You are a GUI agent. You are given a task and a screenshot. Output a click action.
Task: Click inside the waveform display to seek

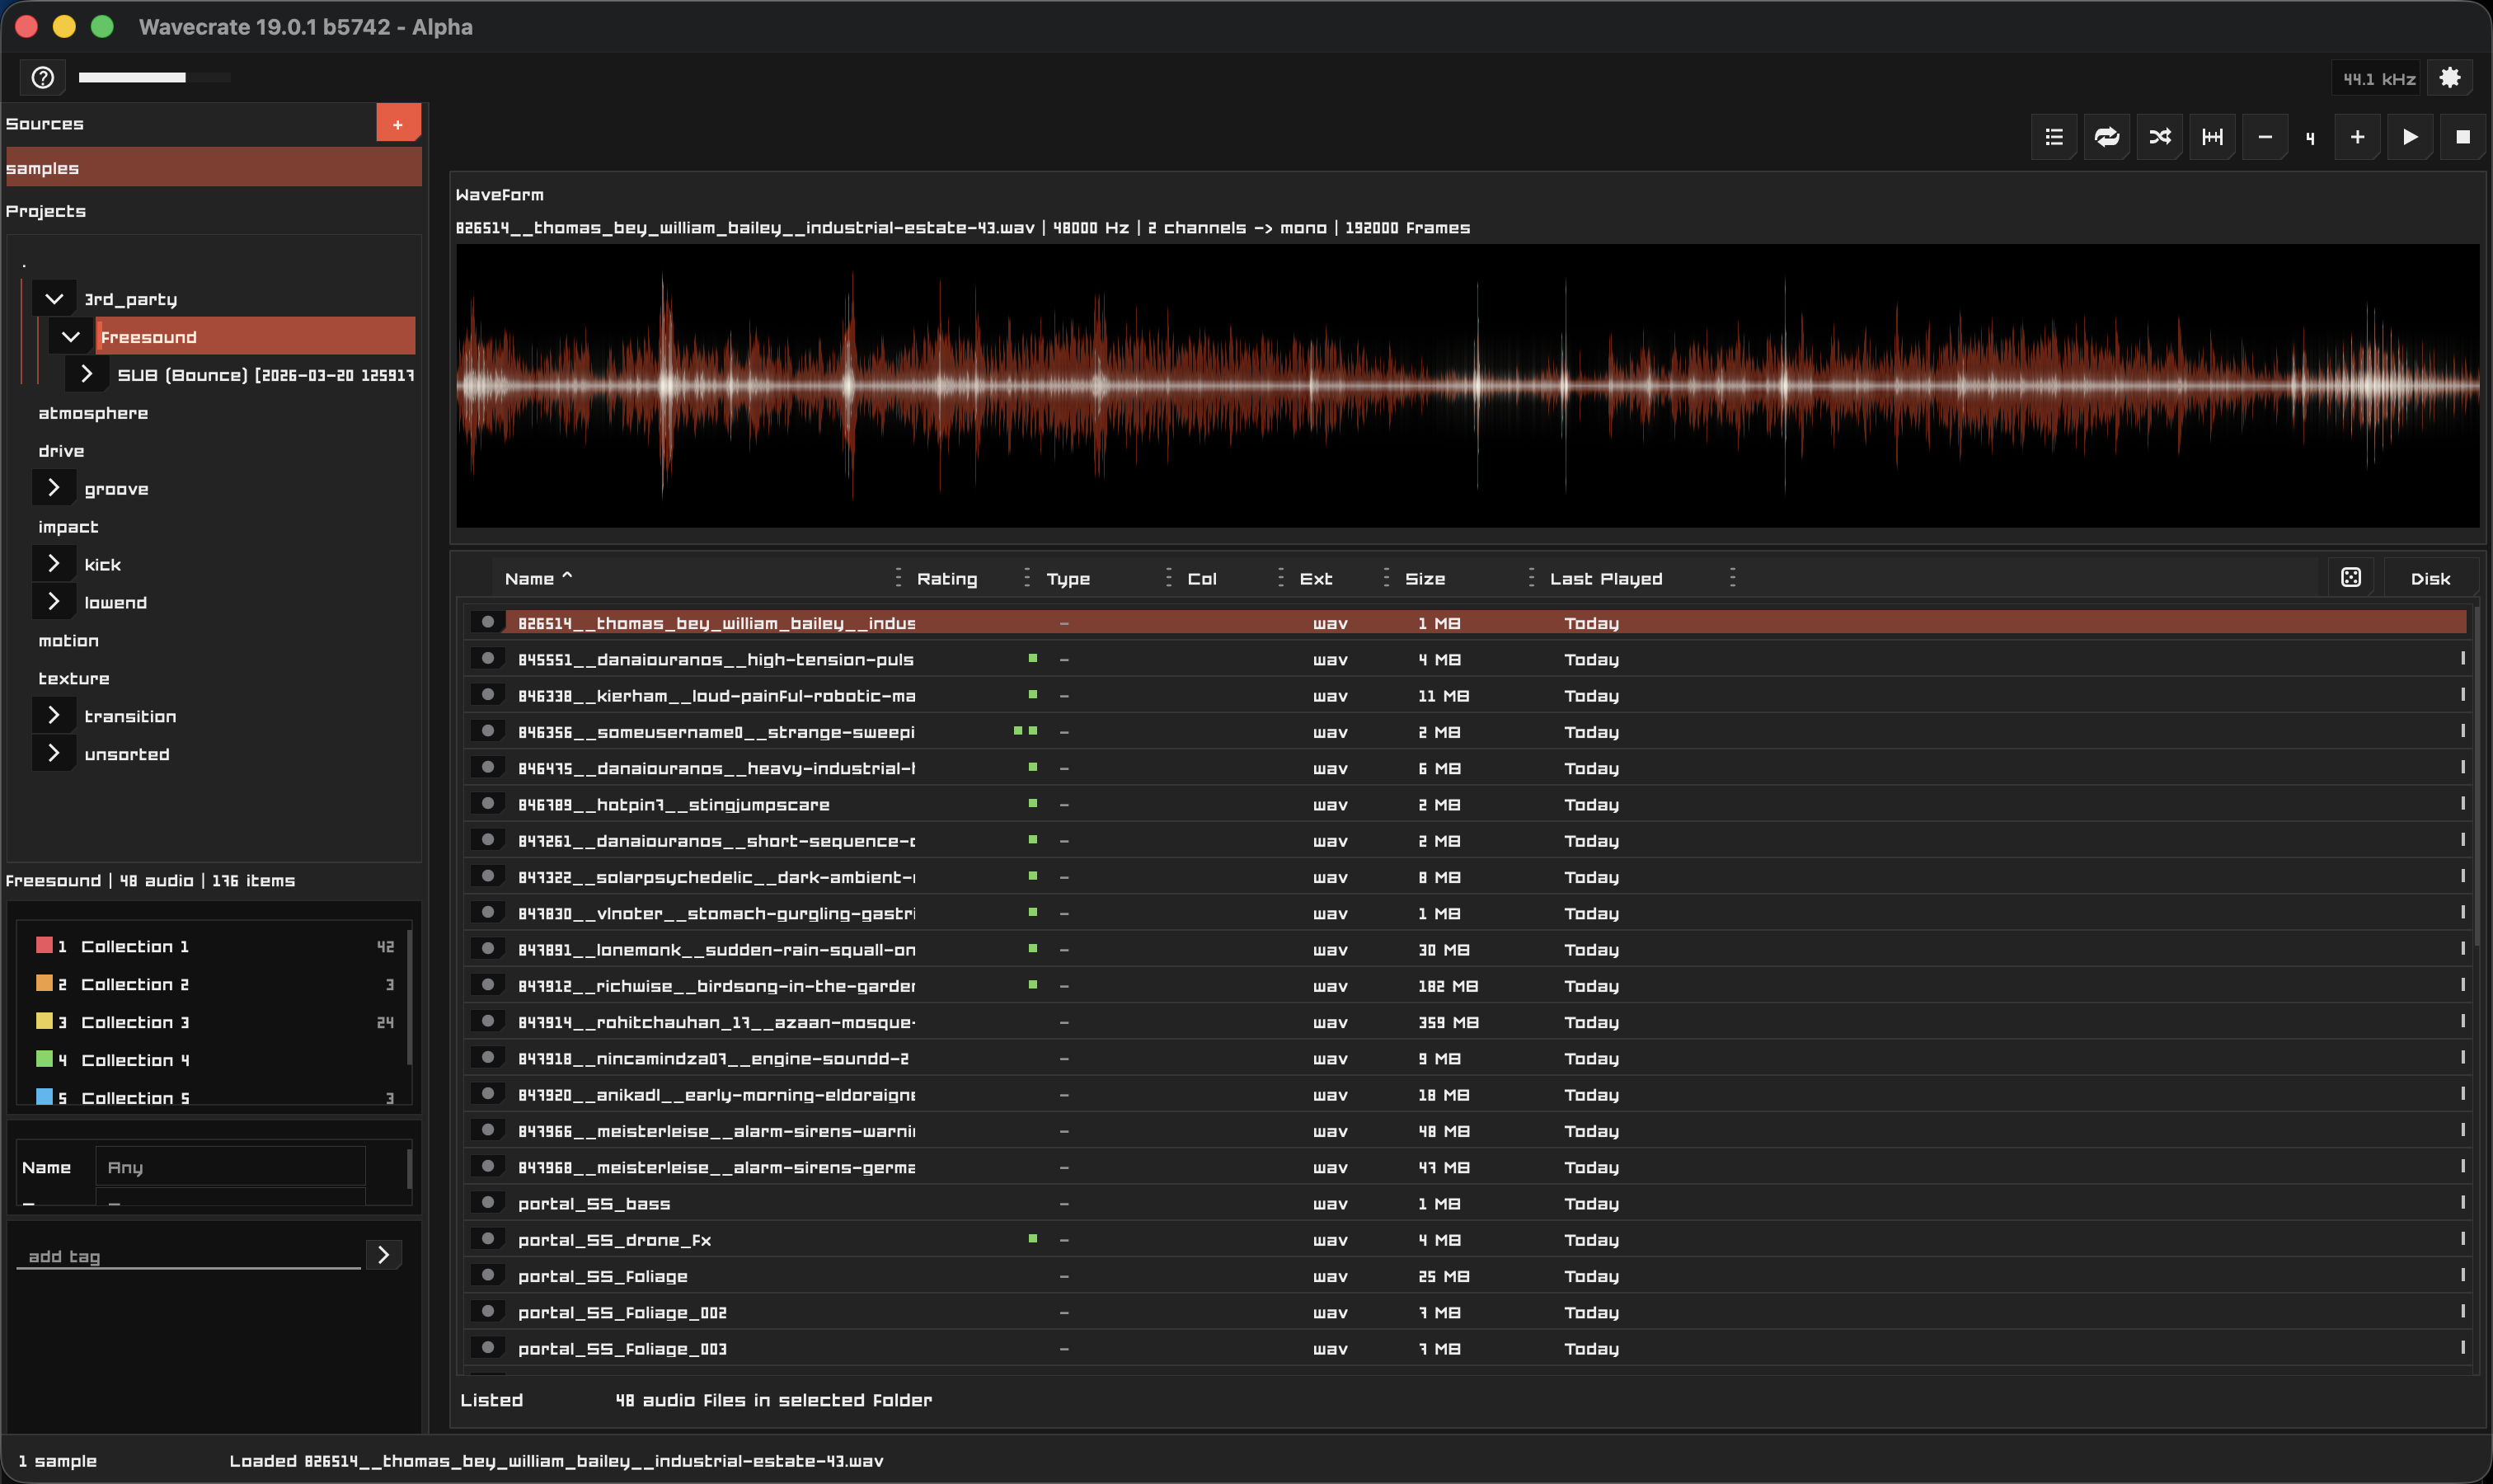point(1467,385)
